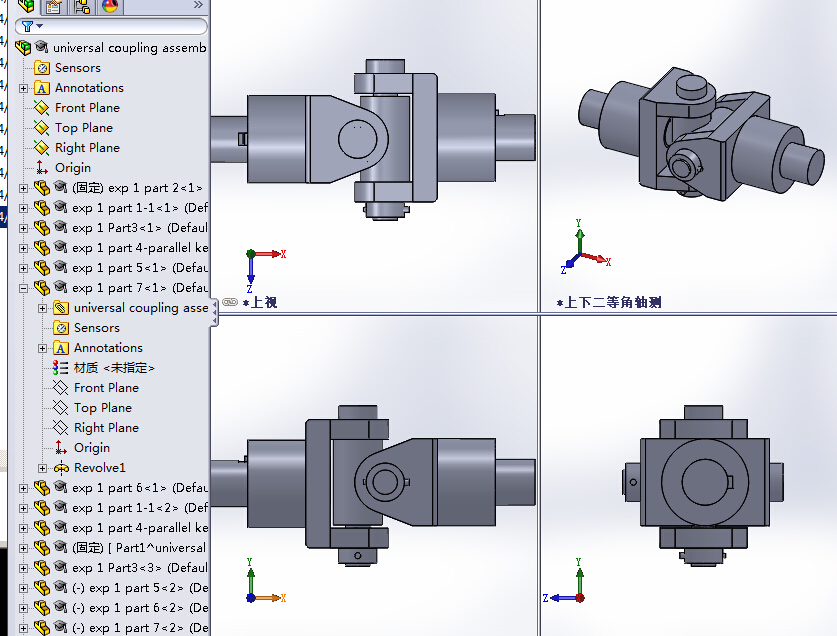Expand the nested universal coupling mates folder
Image resolution: width=837 pixels, height=636 pixels.
click(43, 308)
